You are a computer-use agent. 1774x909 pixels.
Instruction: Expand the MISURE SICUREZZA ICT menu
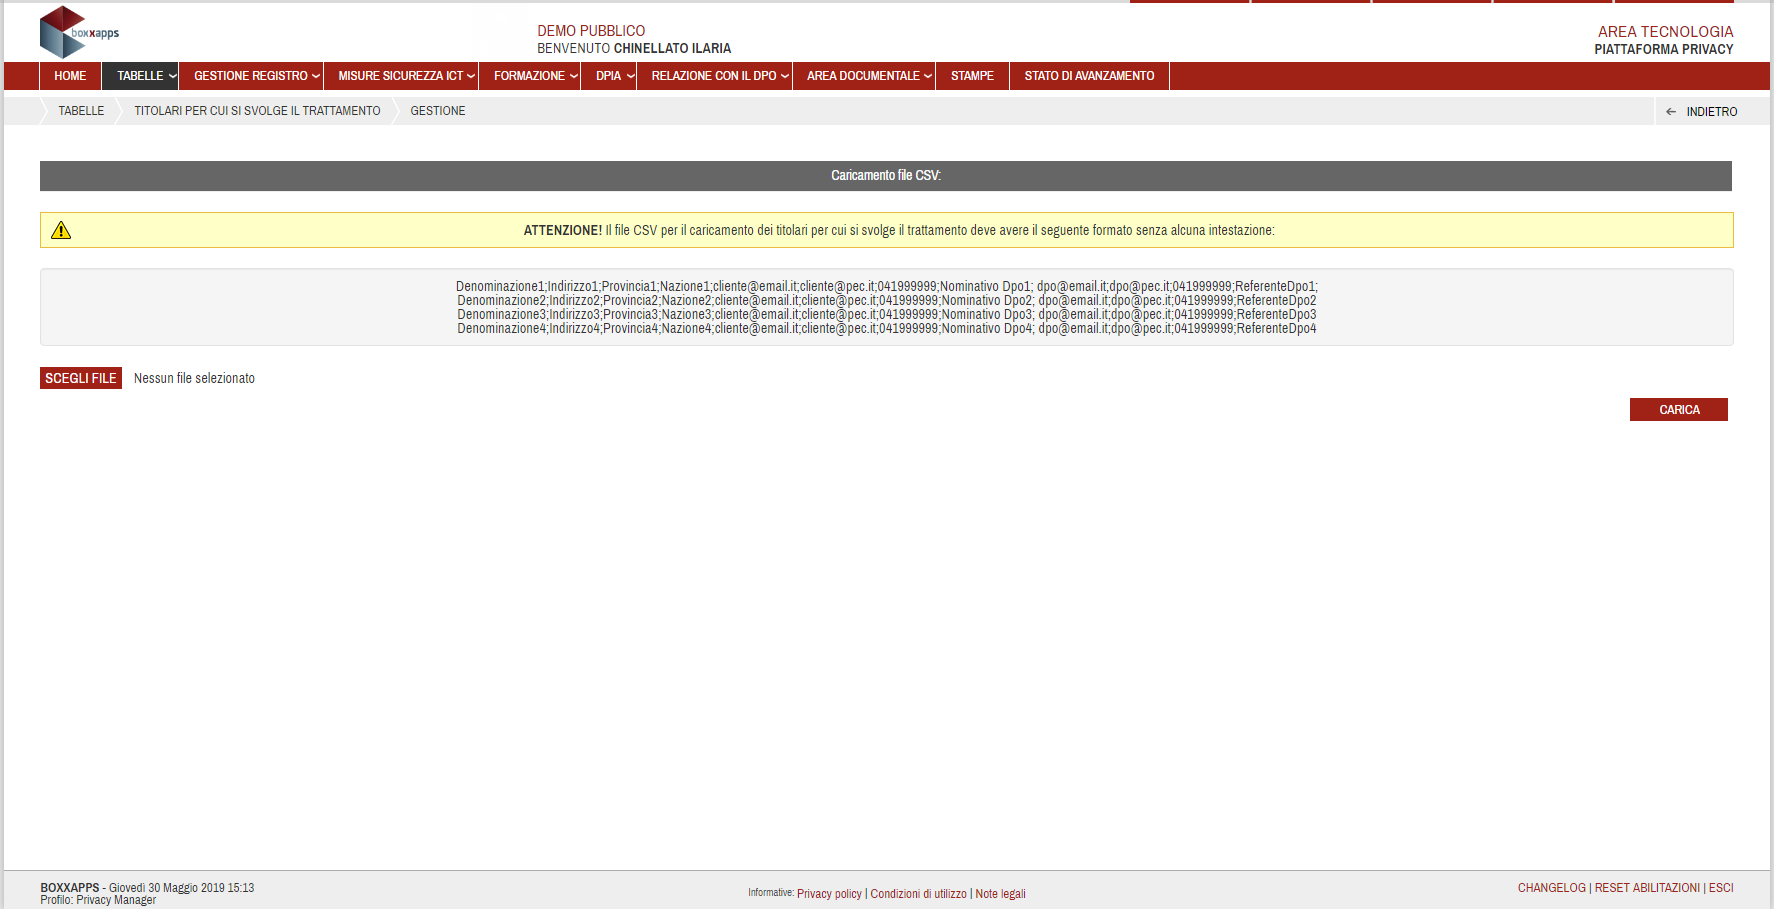pos(401,76)
